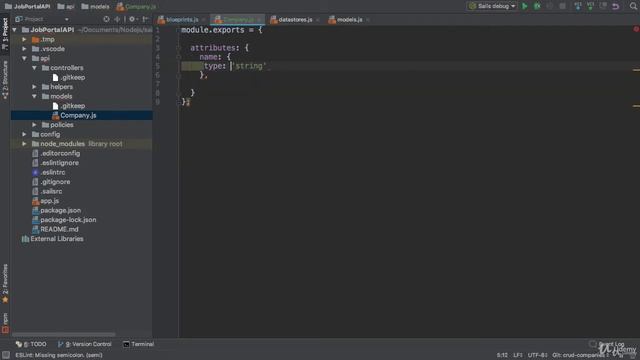Viewport: 640px width, 360px height.
Task: Click the Hide Project panel icon
Action: click(x=145, y=19)
